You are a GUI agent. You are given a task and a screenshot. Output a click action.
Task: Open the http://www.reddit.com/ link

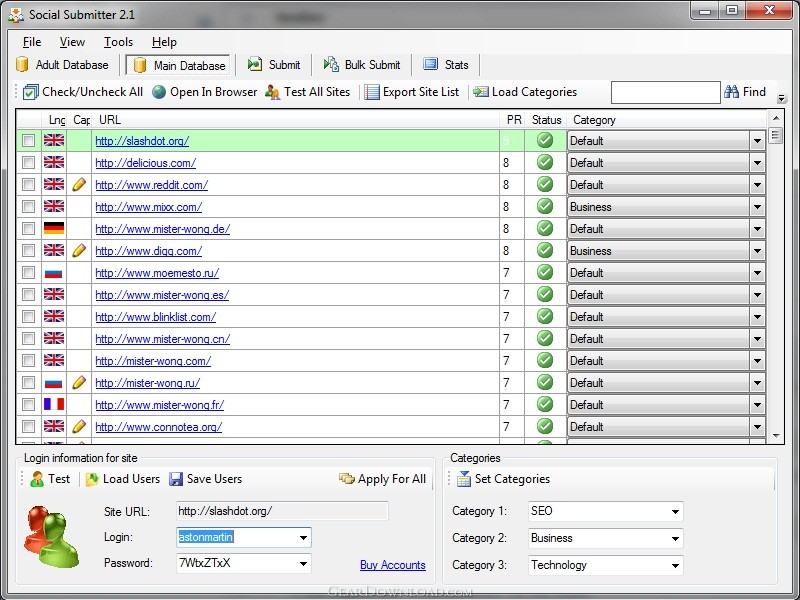pyautogui.click(x=152, y=185)
